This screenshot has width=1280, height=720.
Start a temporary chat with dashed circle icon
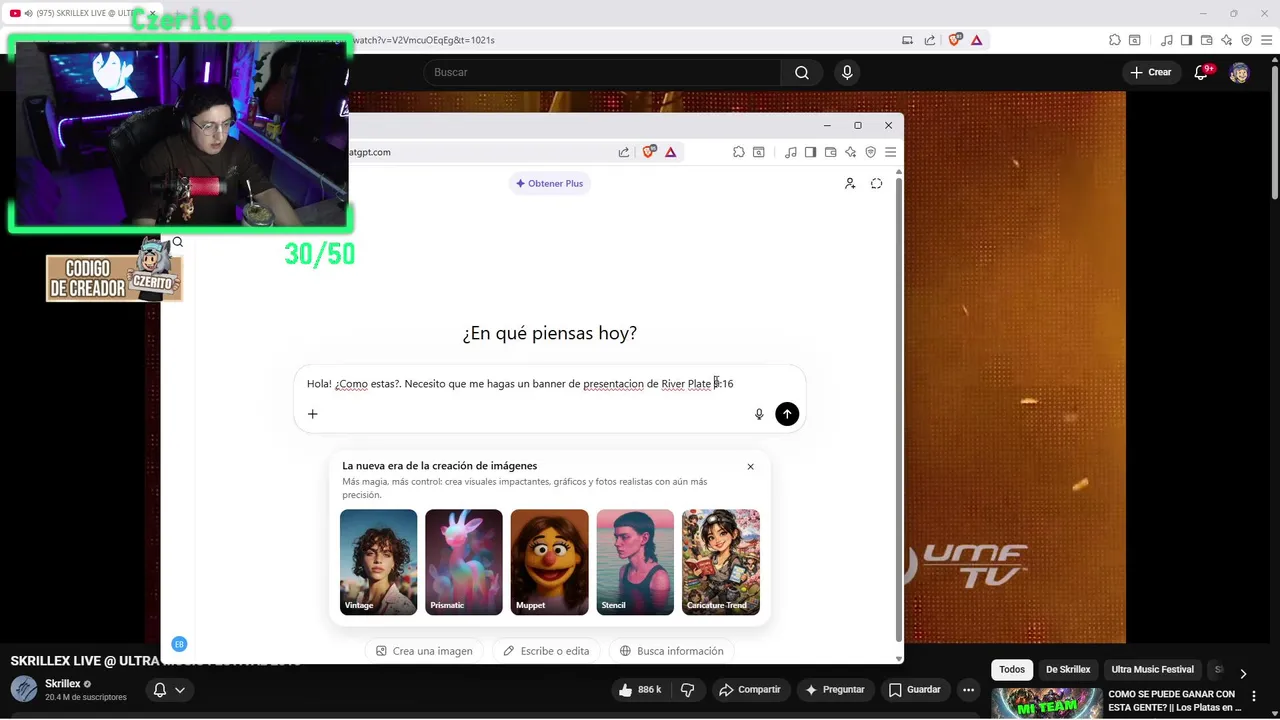click(x=877, y=183)
